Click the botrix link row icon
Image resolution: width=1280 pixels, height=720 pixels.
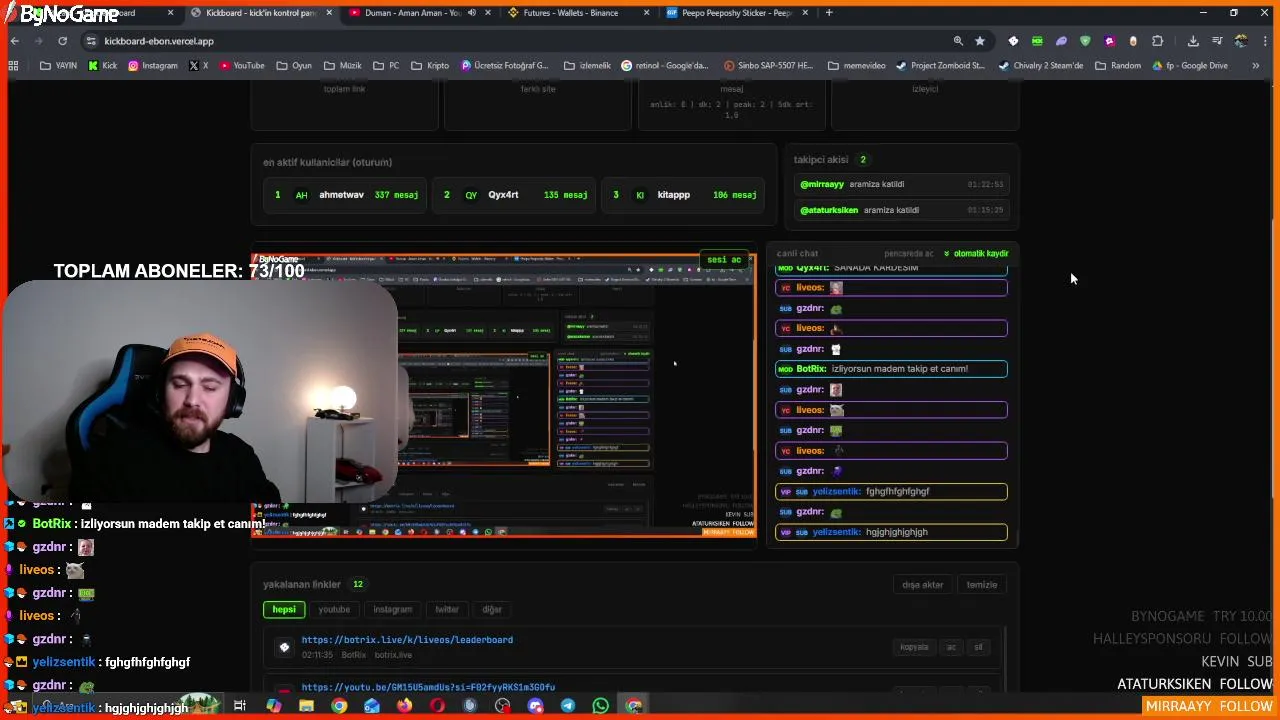(284, 647)
